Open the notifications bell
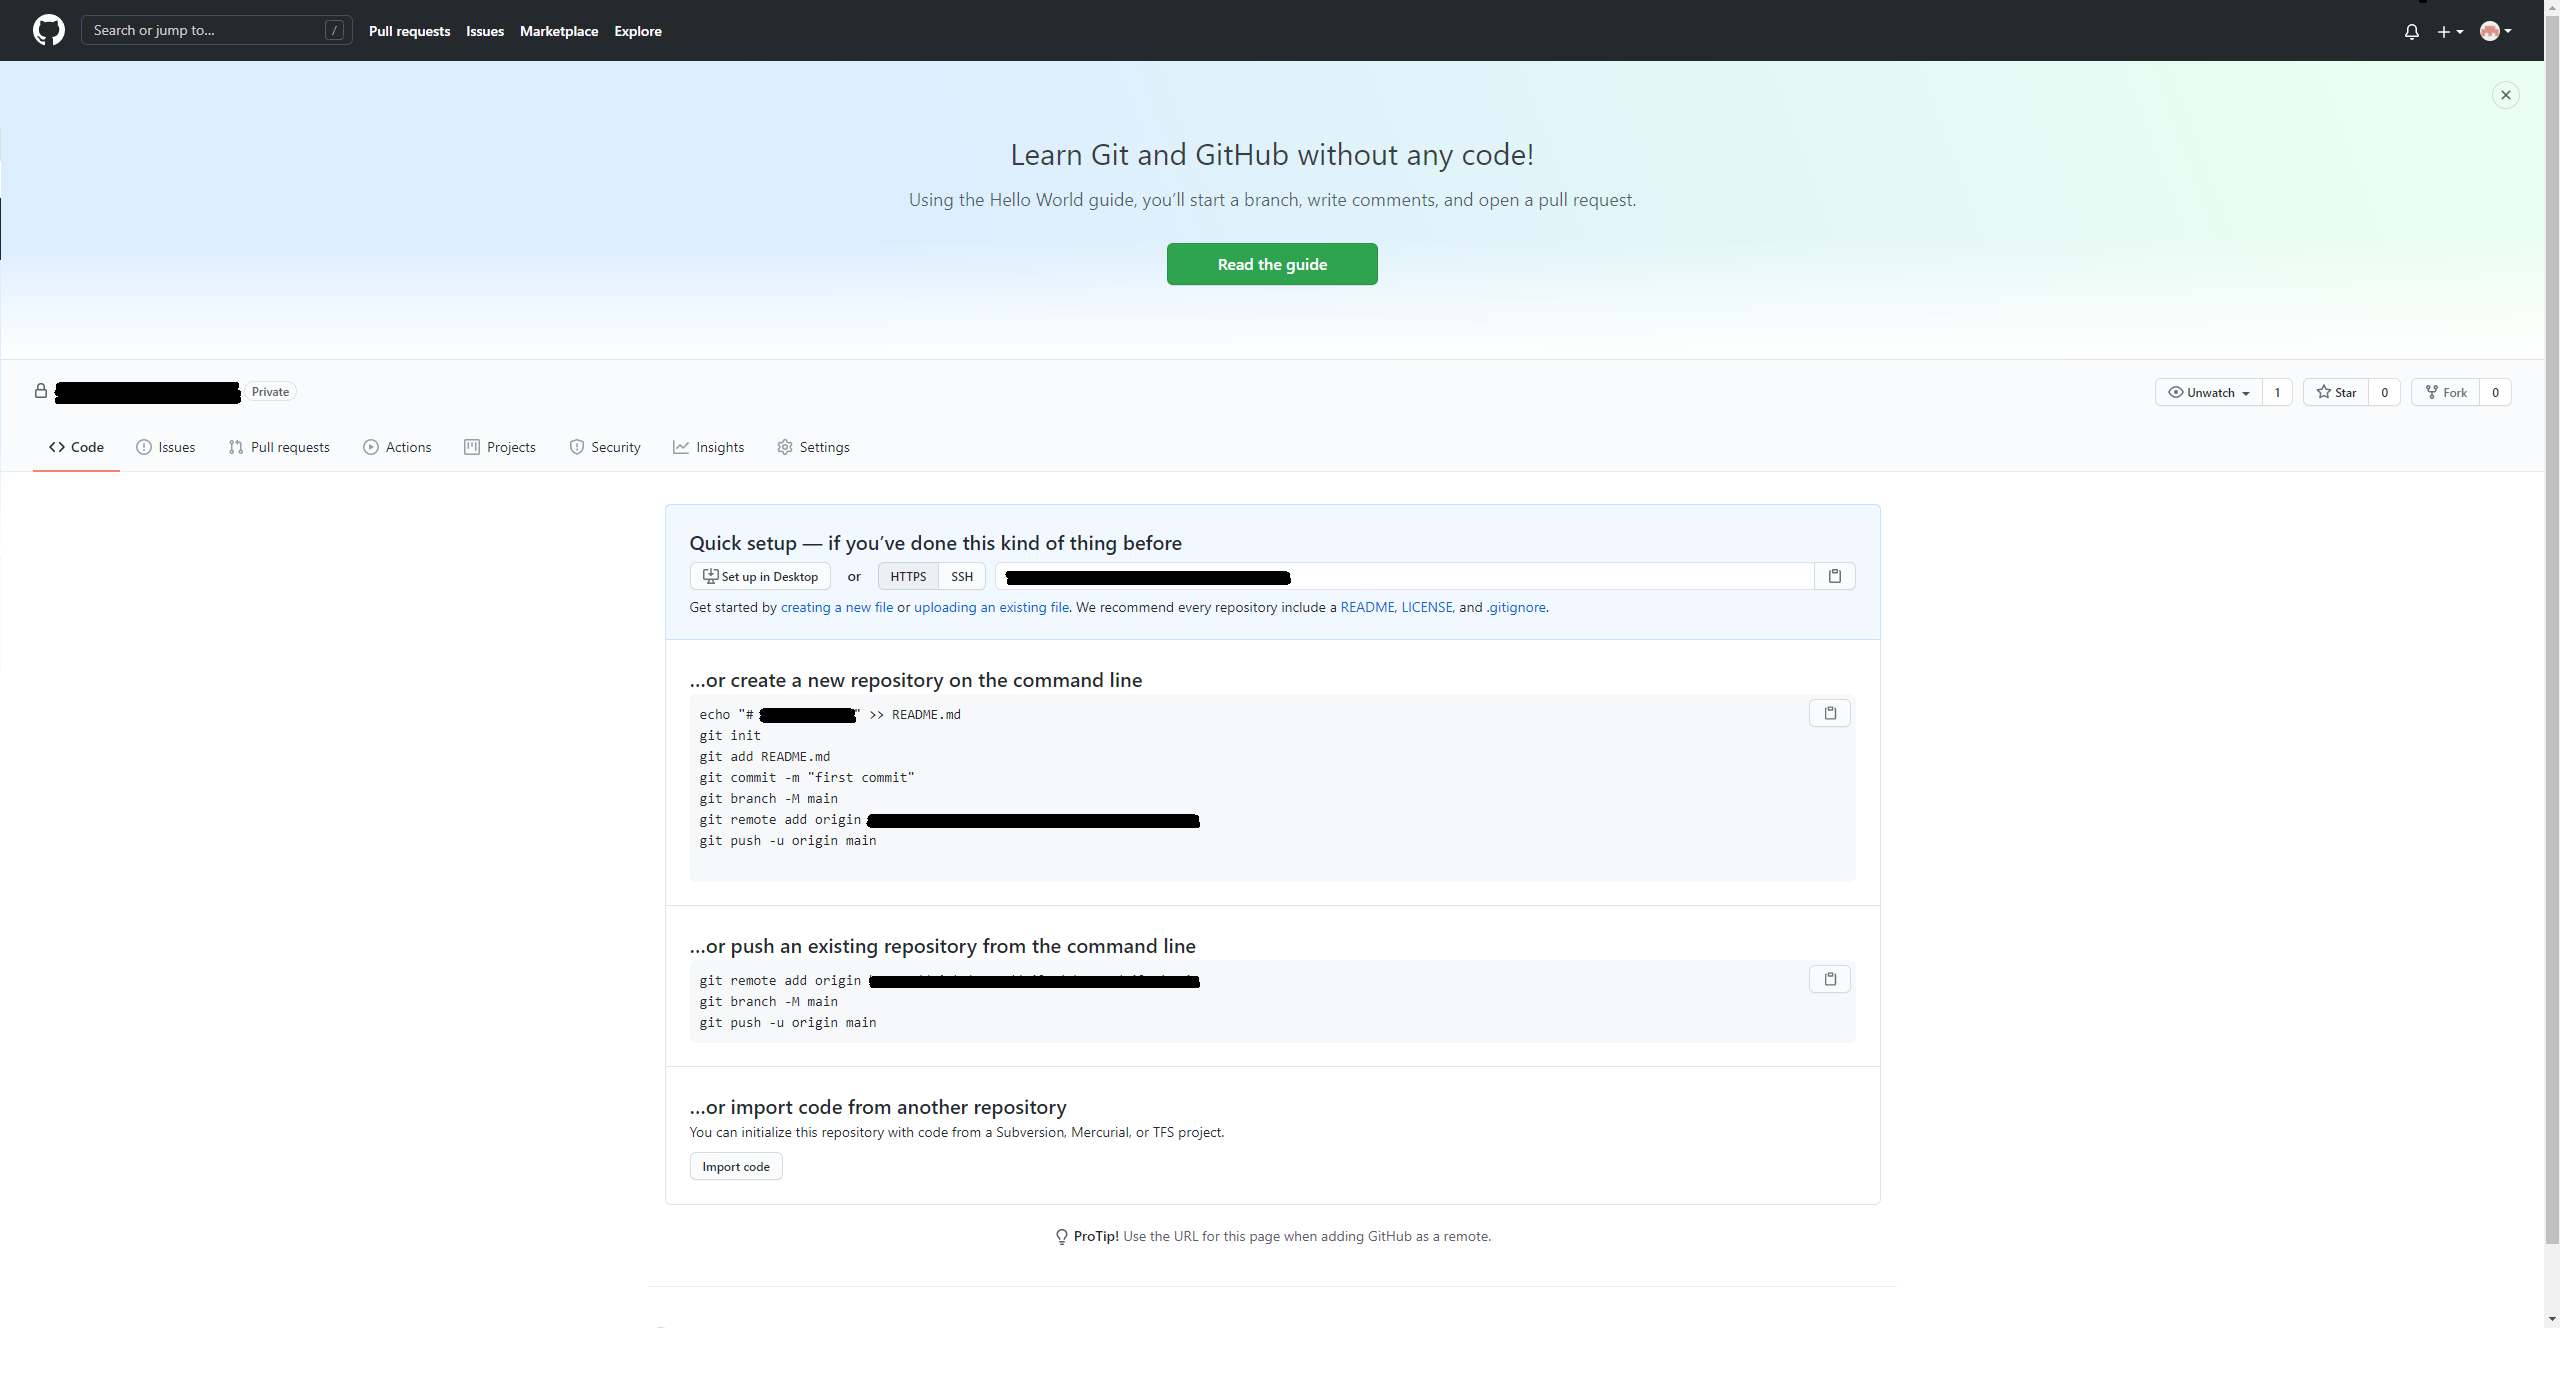The image size is (2560, 1400). (2411, 32)
